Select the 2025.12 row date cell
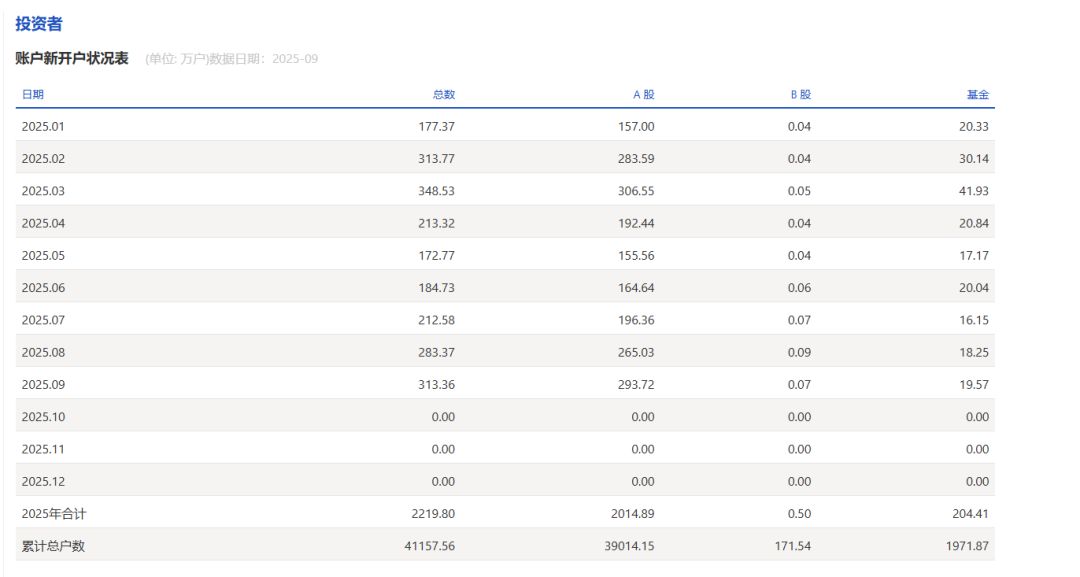Viewport: 1080px width, 577px height. [43, 481]
